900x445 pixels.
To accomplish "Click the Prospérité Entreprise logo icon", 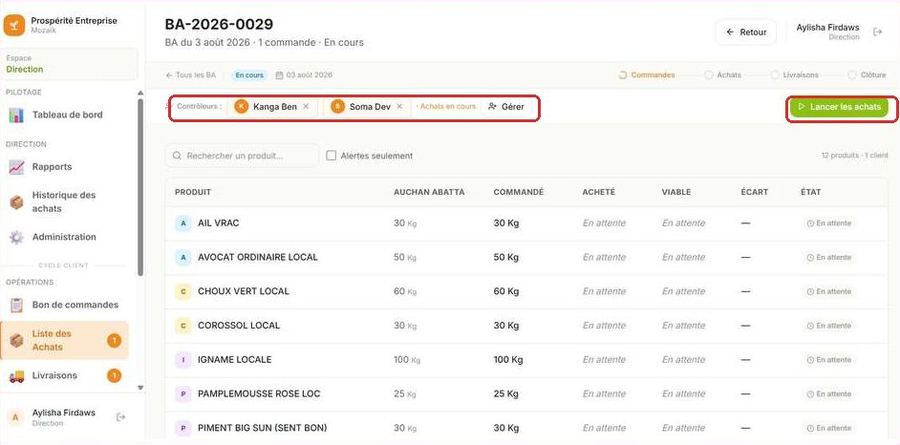I will click(x=14, y=25).
